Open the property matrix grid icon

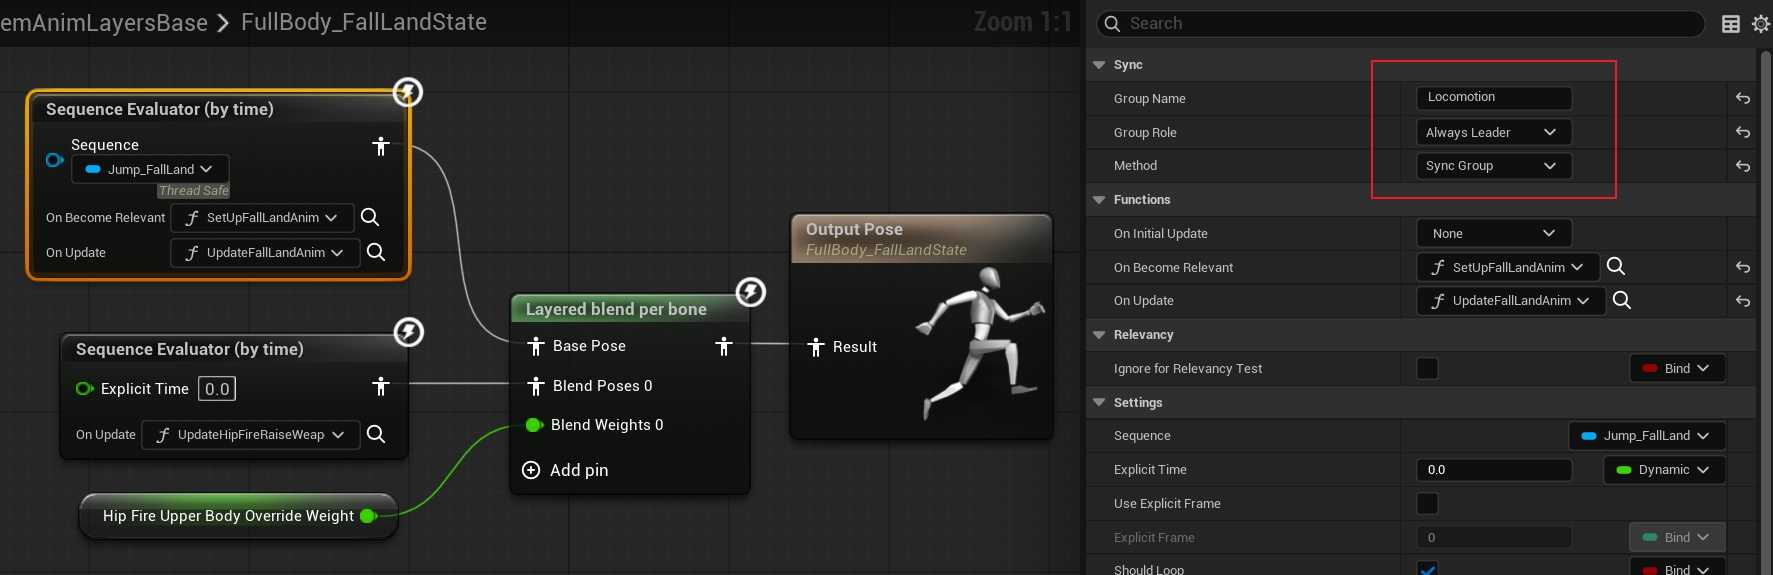point(1731,24)
